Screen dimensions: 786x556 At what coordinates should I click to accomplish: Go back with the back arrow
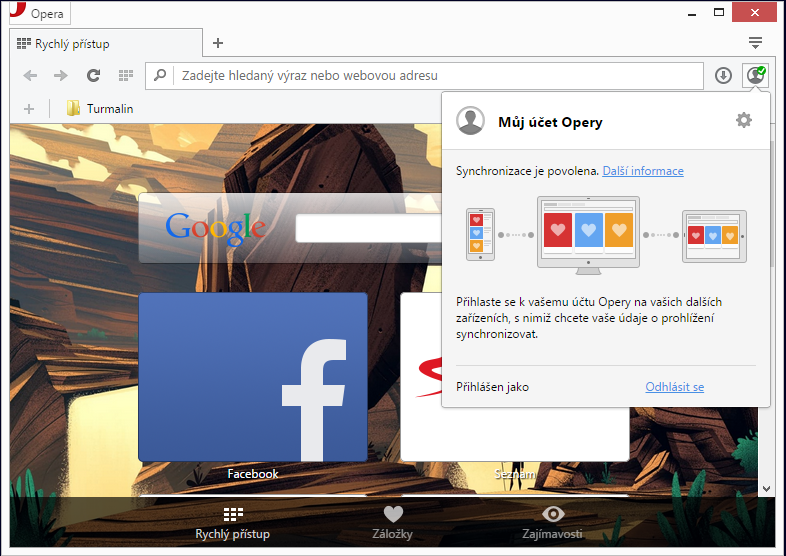(x=30, y=76)
